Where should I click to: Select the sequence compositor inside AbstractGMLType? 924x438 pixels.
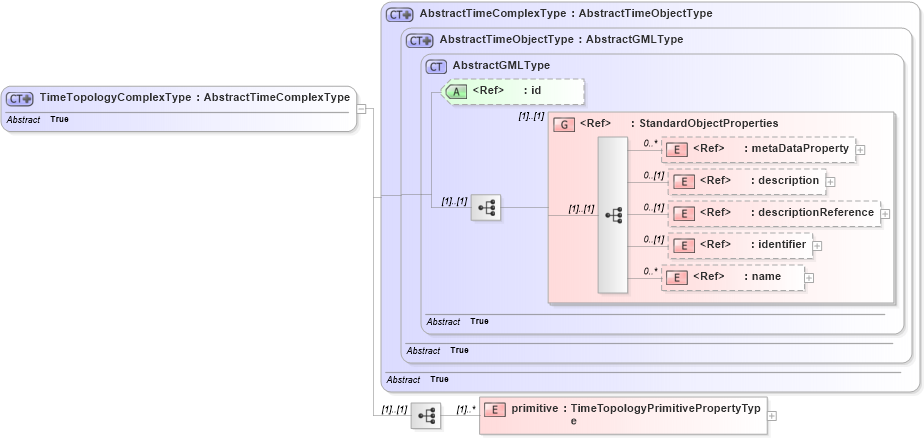click(x=486, y=208)
